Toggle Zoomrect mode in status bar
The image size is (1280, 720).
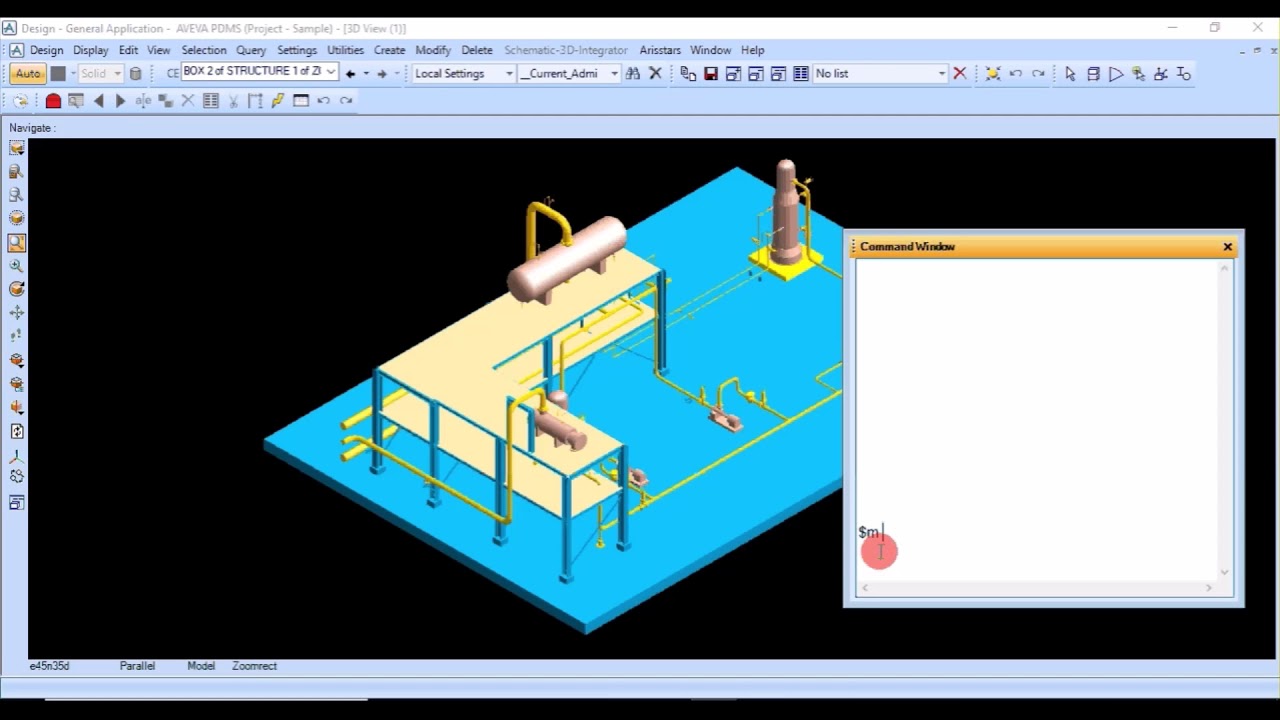(254, 666)
